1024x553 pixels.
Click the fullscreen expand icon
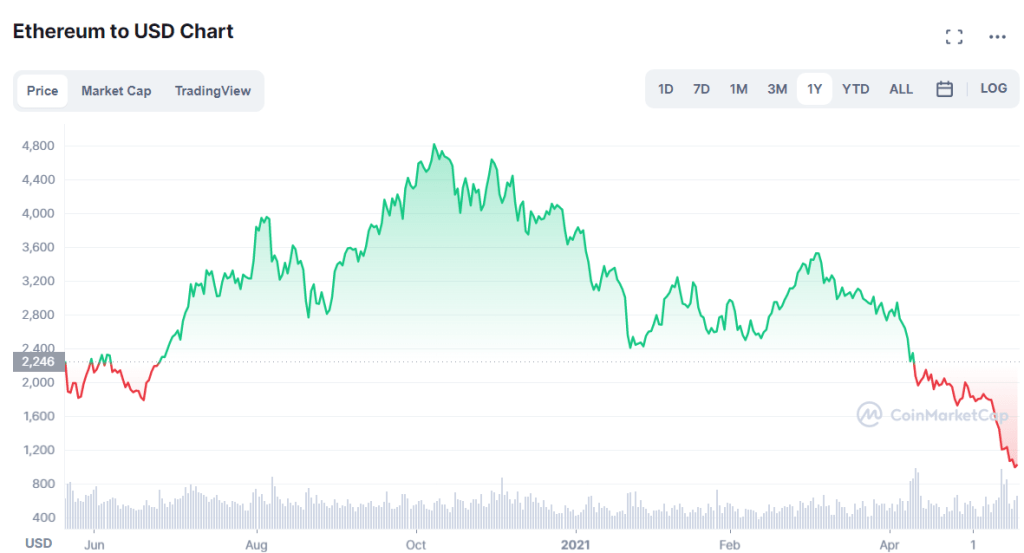(954, 37)
